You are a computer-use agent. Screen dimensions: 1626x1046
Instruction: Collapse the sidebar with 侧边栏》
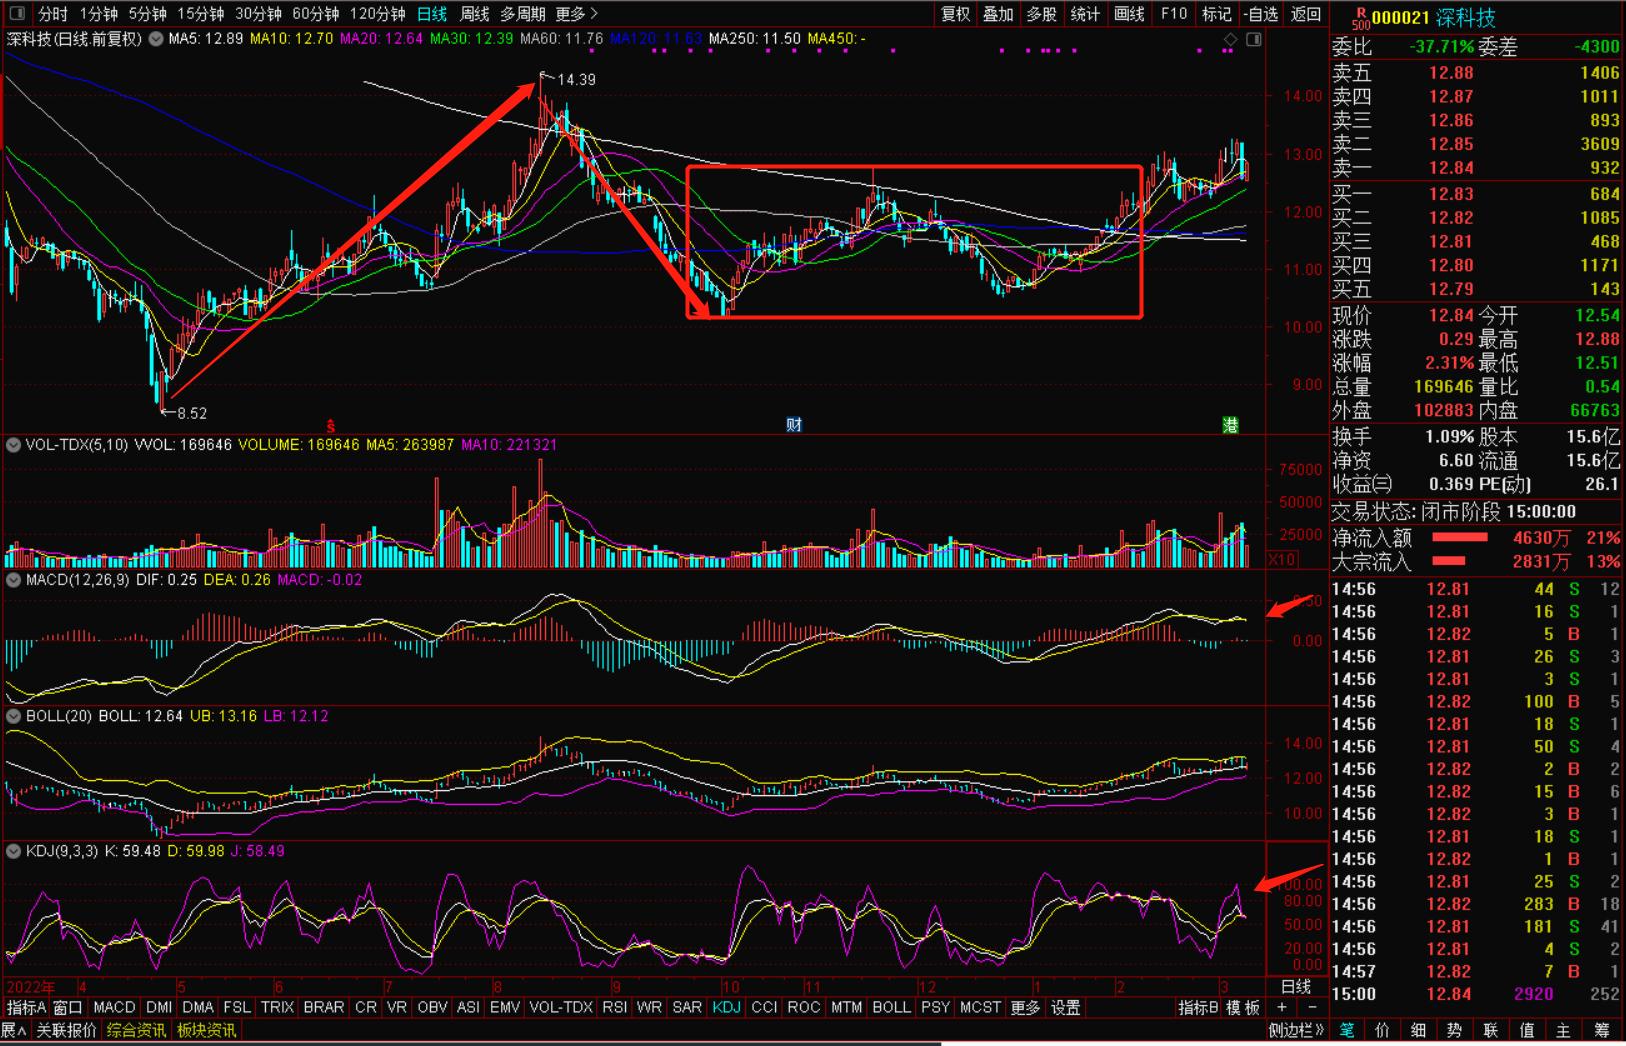click(x=1297, y=1030)
